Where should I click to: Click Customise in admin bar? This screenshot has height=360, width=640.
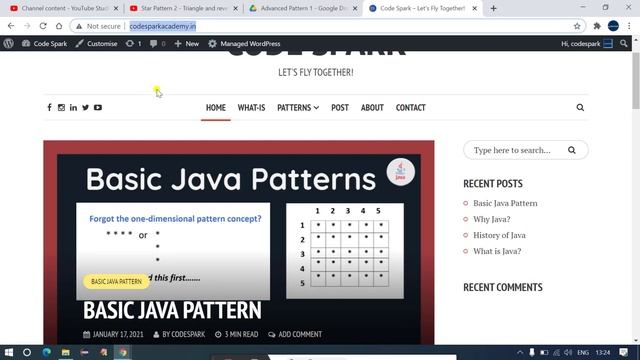pyautogui.click(x=96, y=43)
